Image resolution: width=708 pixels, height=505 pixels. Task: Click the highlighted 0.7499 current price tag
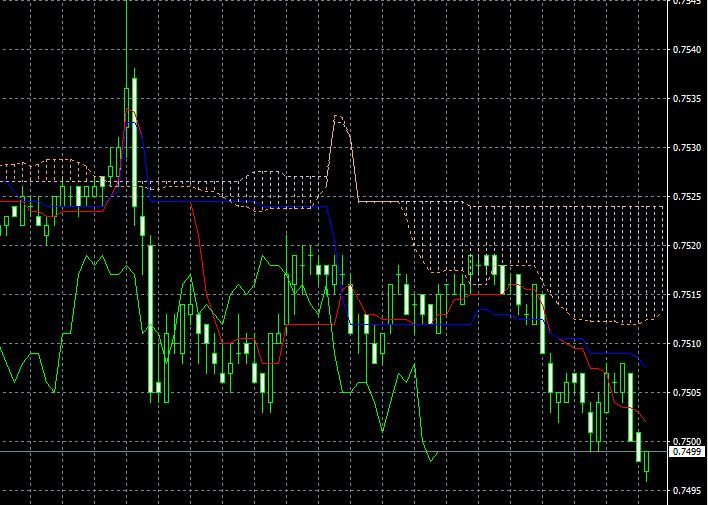click(x=687, y=452)
